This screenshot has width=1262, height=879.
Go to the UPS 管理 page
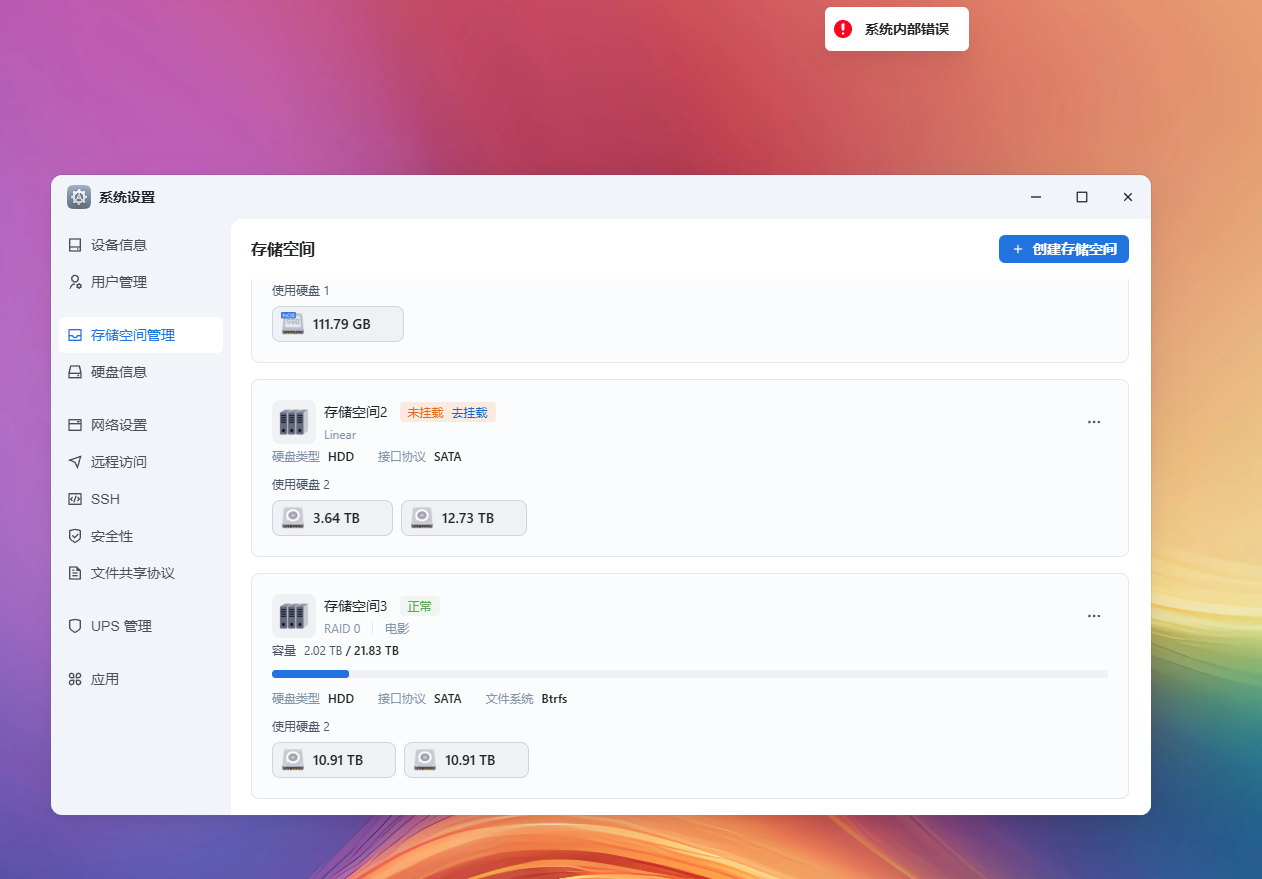tap(141, 626)
